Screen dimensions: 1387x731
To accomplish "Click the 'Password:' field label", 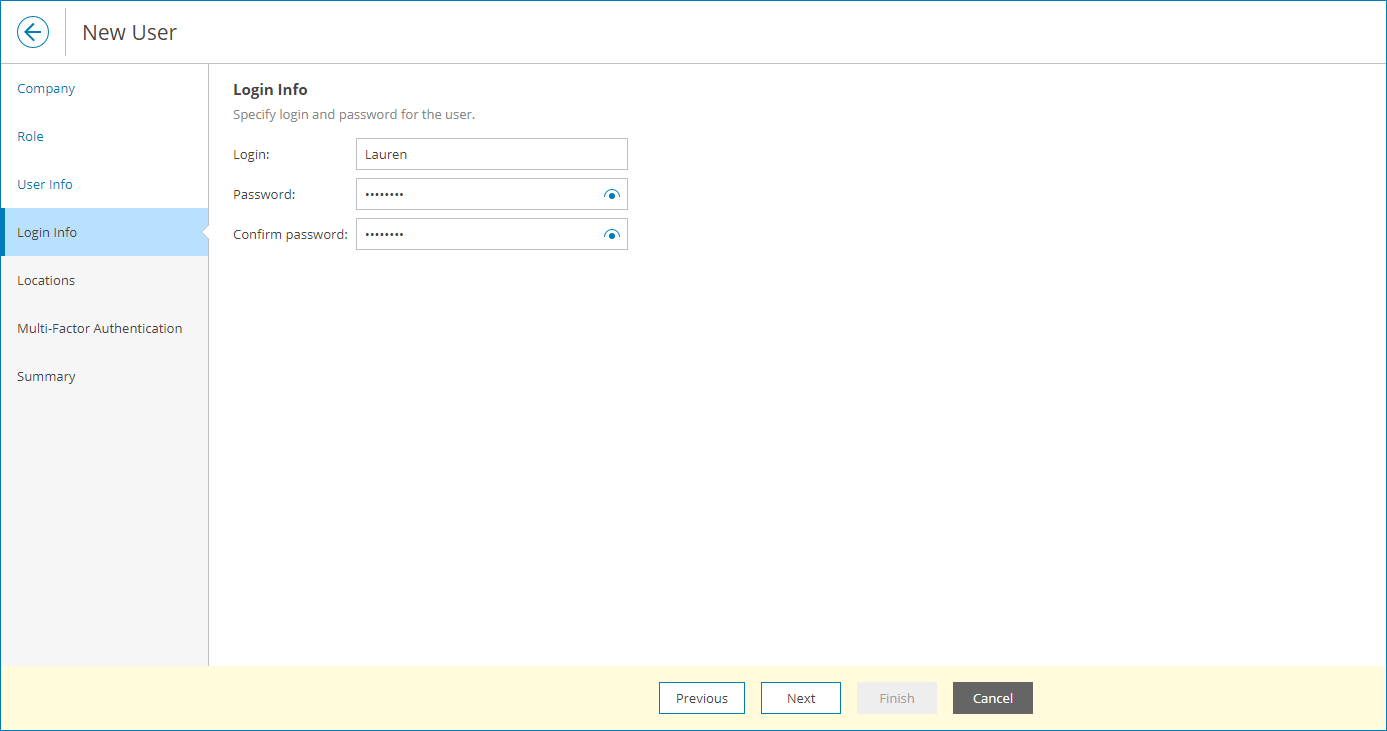I will pos(264,195).
